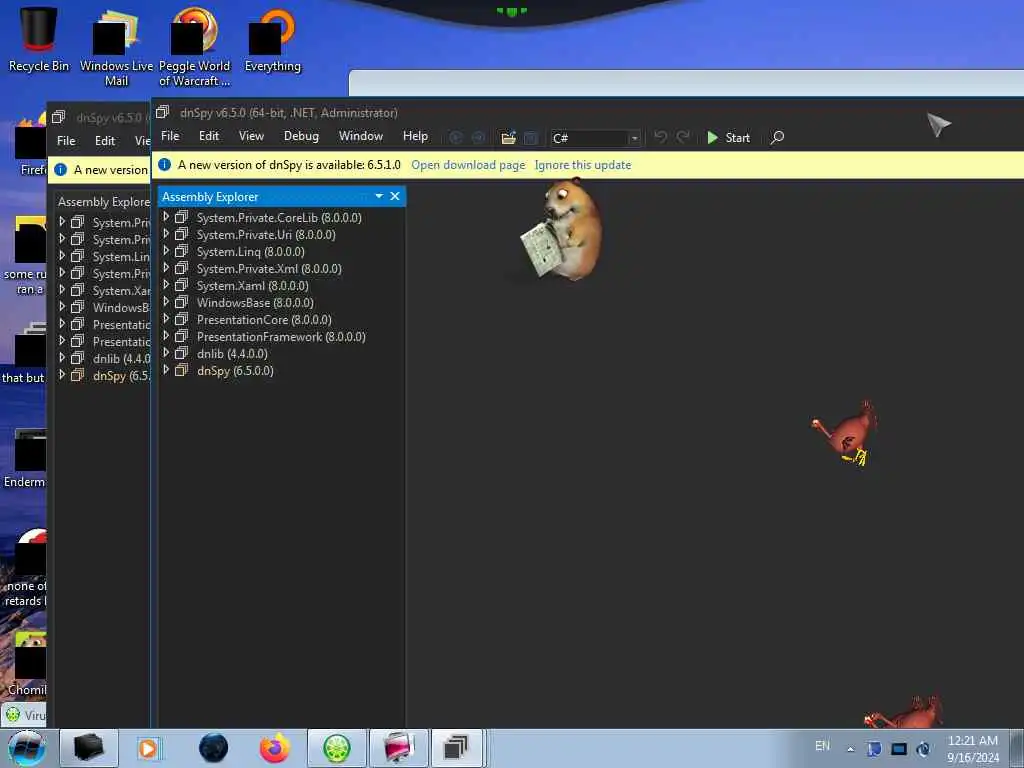
Task: Open the Help menu
Action: point(415,136)
